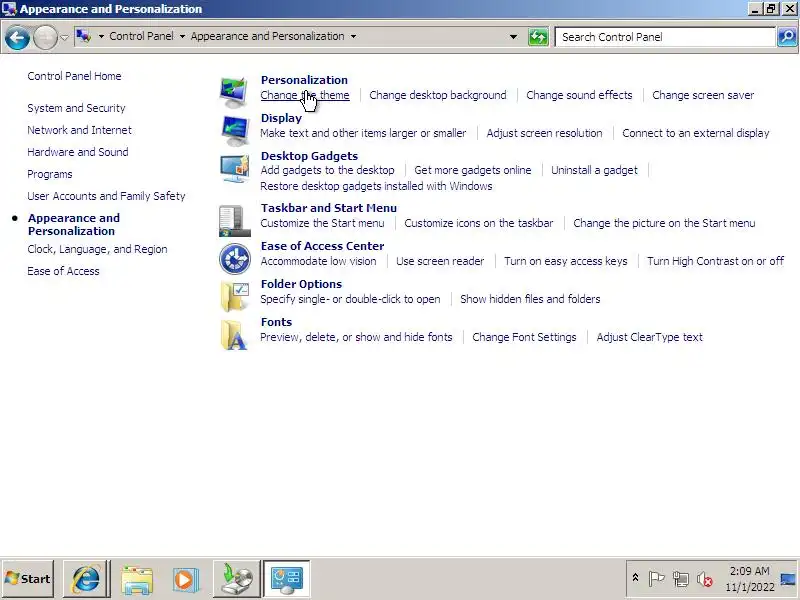
Task: Click Change the theme
Action: click(x=305, y=95)
